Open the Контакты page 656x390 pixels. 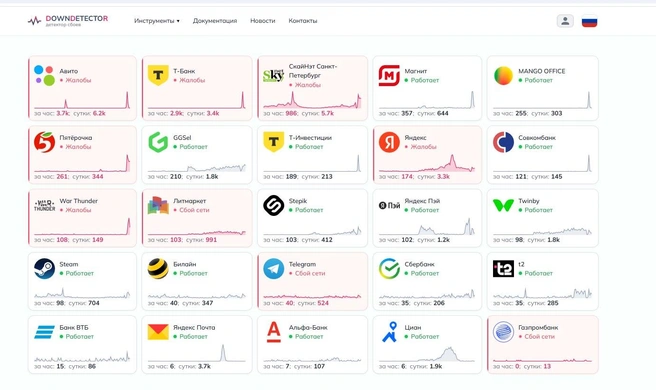302,21
